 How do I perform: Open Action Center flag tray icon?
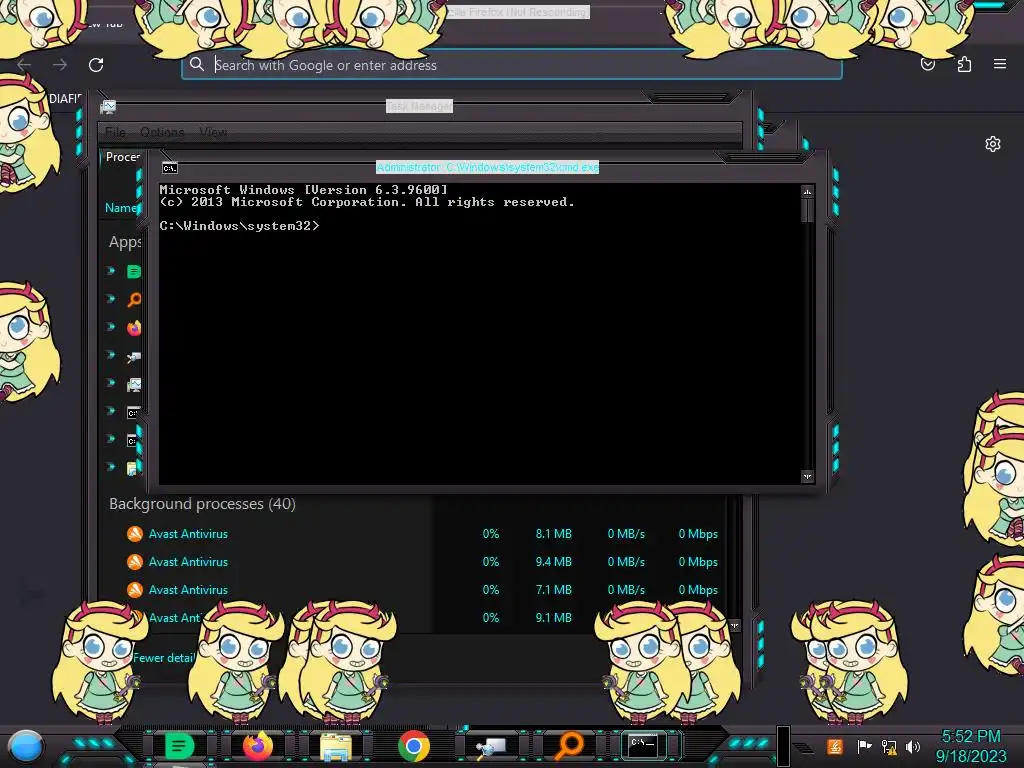[864, 746]
